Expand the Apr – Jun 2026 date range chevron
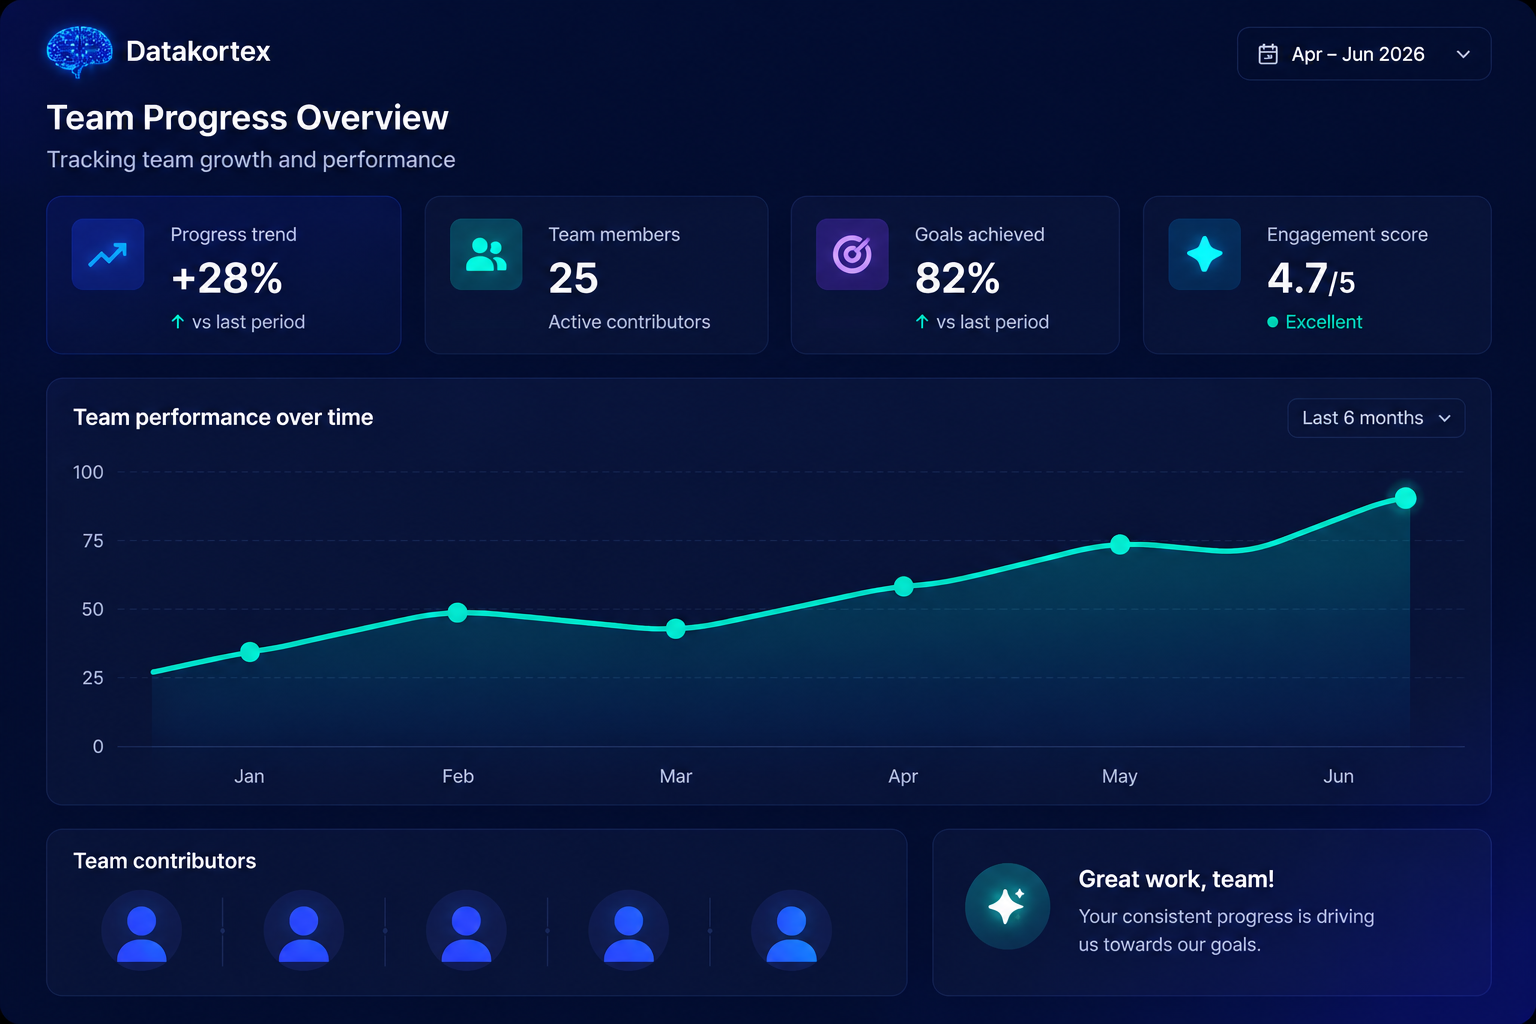 [1463, 54]
